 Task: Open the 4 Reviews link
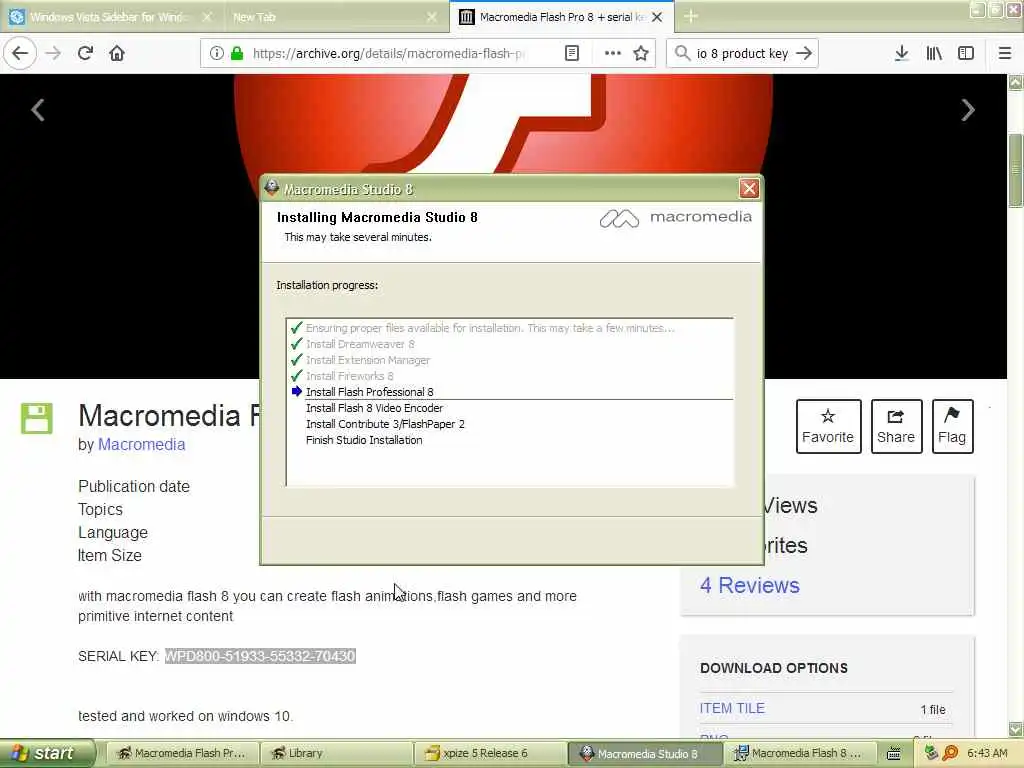point(750,585)
